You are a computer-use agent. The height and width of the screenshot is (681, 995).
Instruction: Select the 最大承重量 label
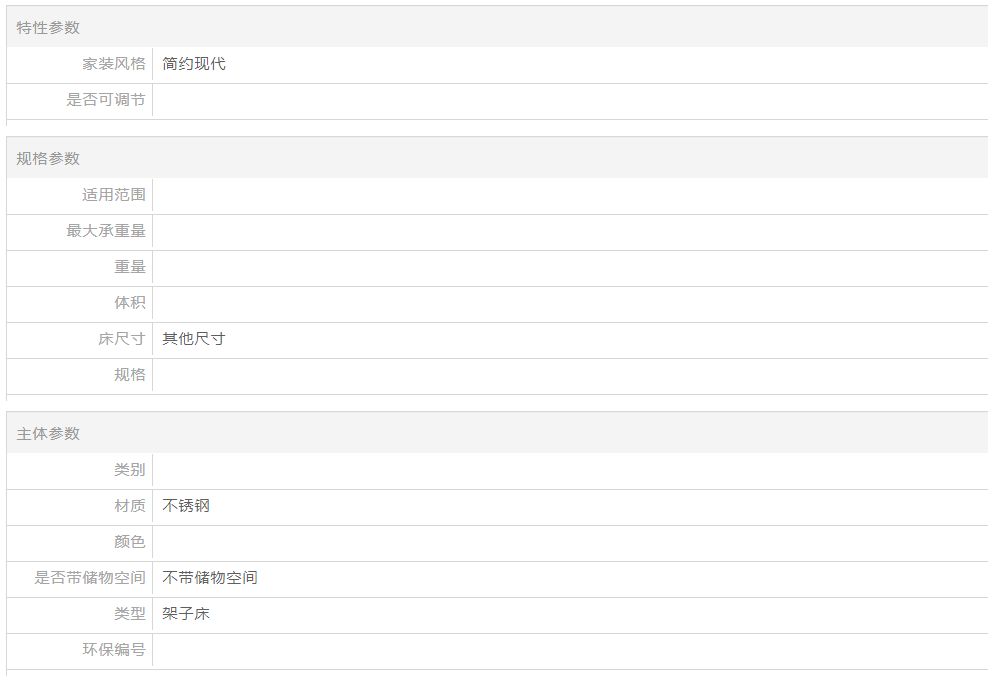pyautogui.click(x=106, y=230)
